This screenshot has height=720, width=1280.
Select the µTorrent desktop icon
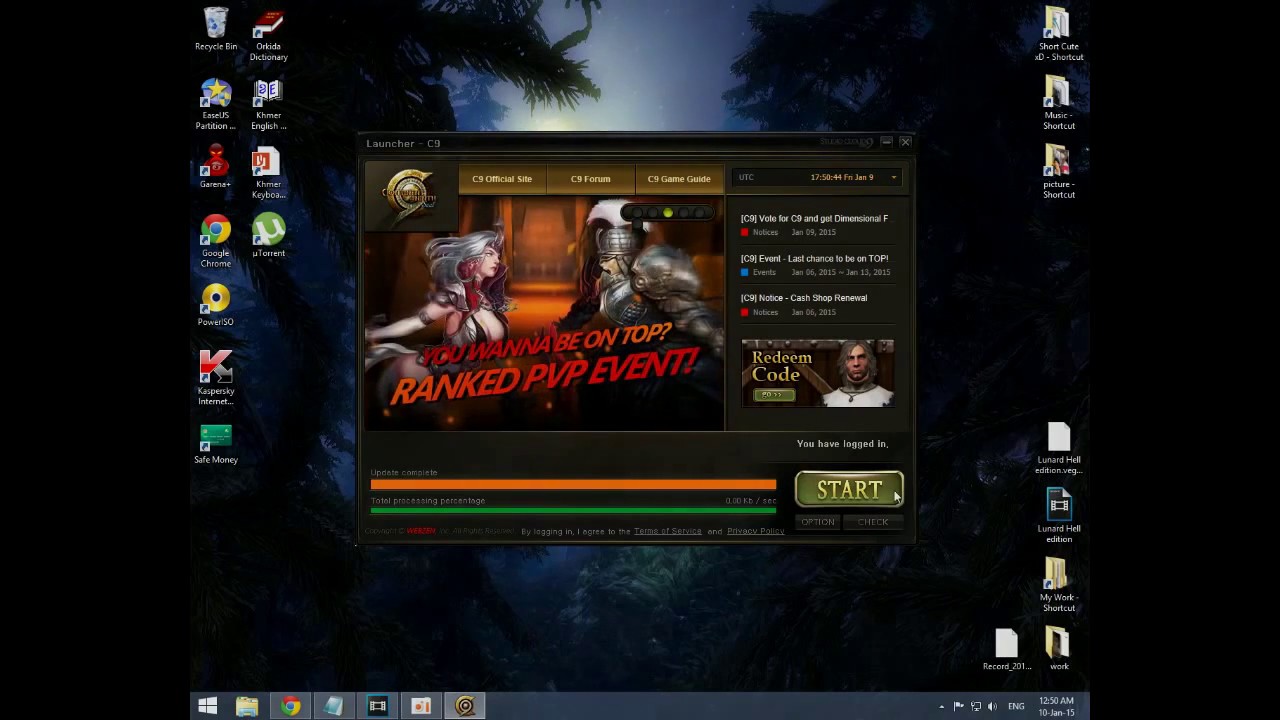pos(268,237)
